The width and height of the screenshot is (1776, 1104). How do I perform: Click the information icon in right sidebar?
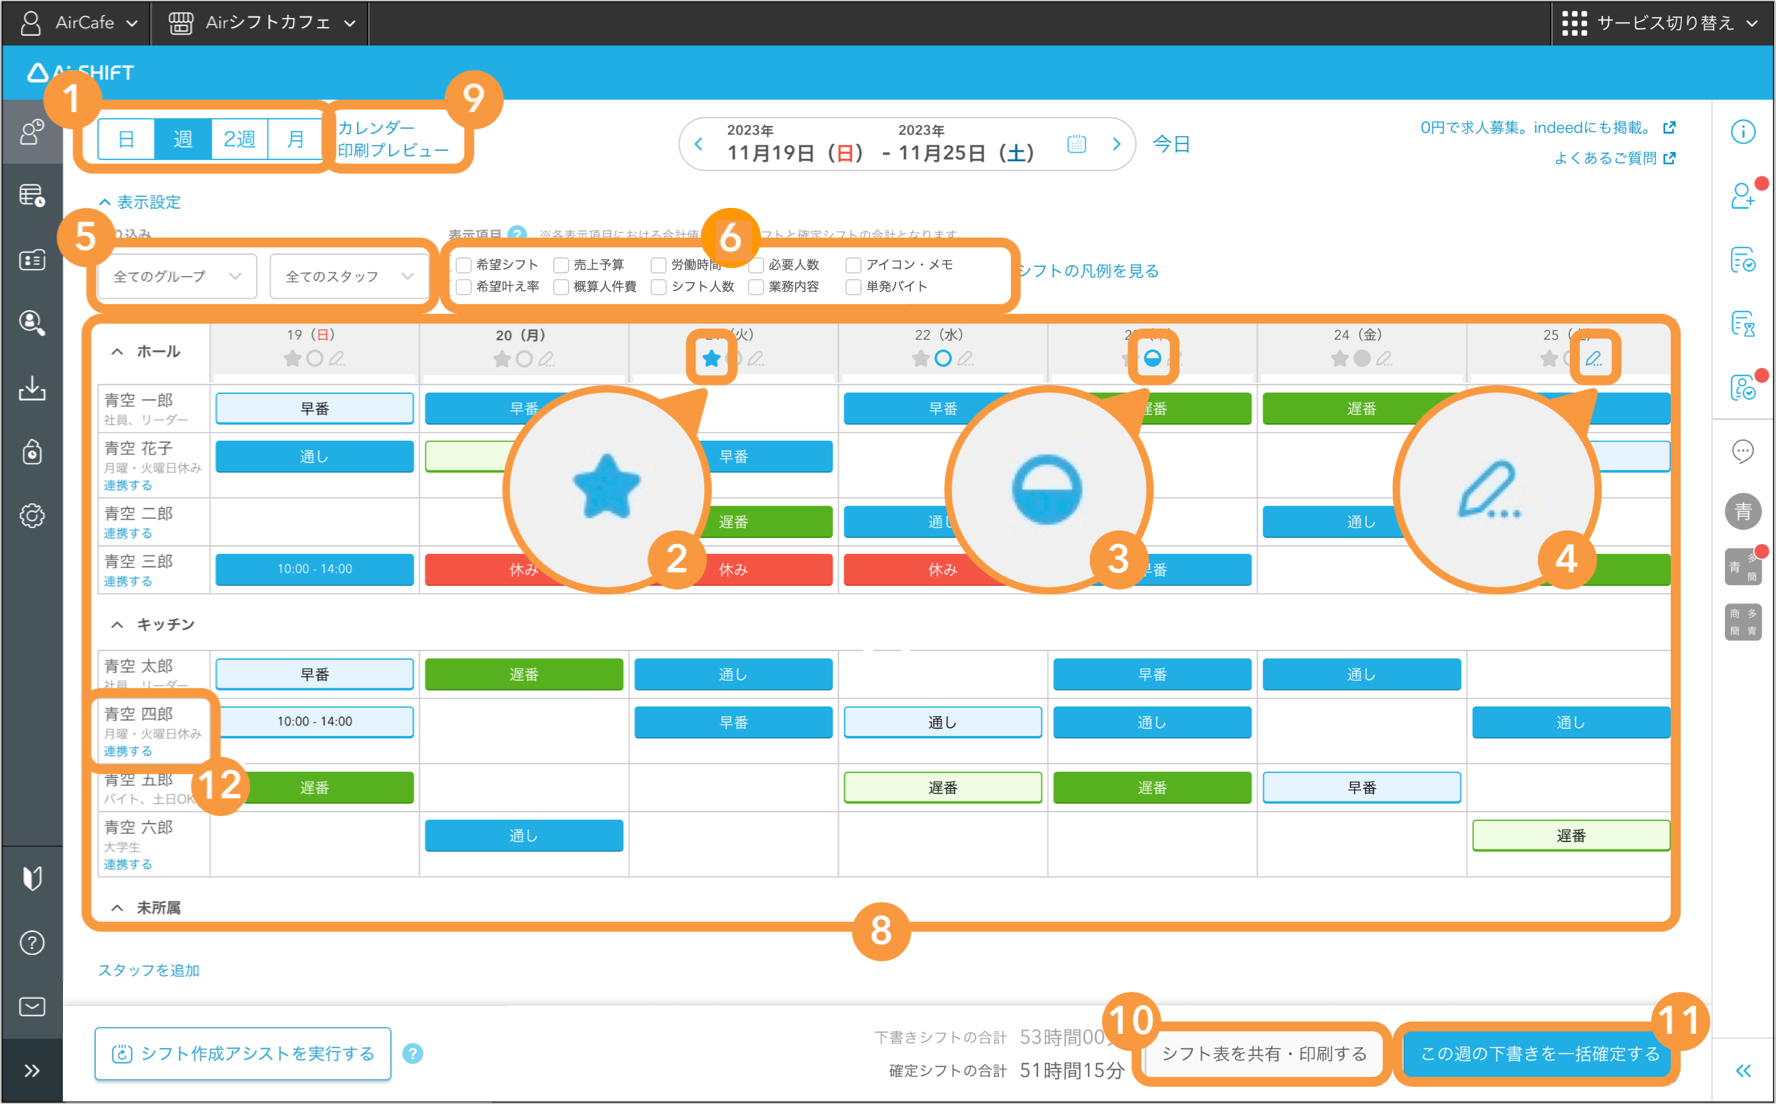1743,132
